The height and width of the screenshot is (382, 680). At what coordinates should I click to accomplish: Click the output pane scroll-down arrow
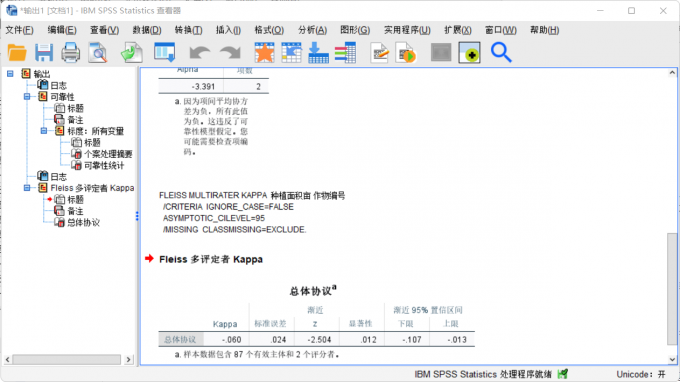click(672, 359)
